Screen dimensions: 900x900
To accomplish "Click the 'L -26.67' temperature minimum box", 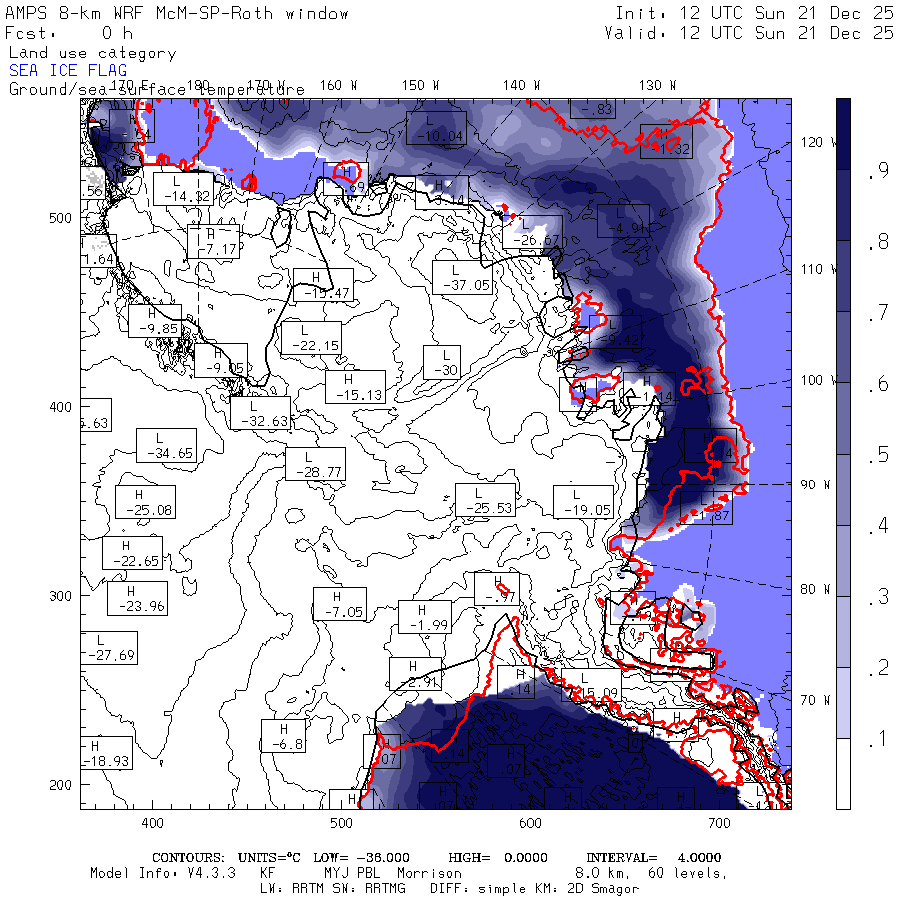I will pyautogui.click(x=533, y=232).
